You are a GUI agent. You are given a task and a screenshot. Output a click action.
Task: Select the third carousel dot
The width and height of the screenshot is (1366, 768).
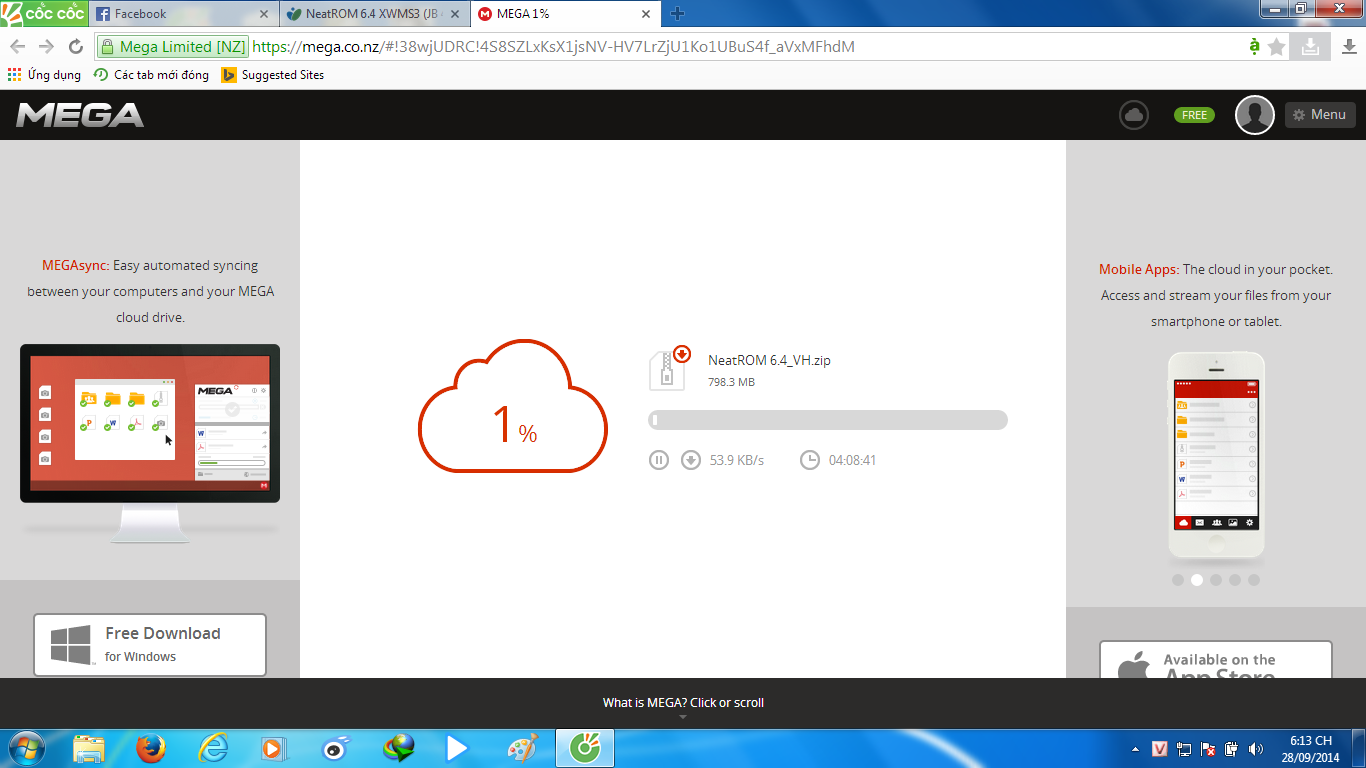click(1216, 580)
